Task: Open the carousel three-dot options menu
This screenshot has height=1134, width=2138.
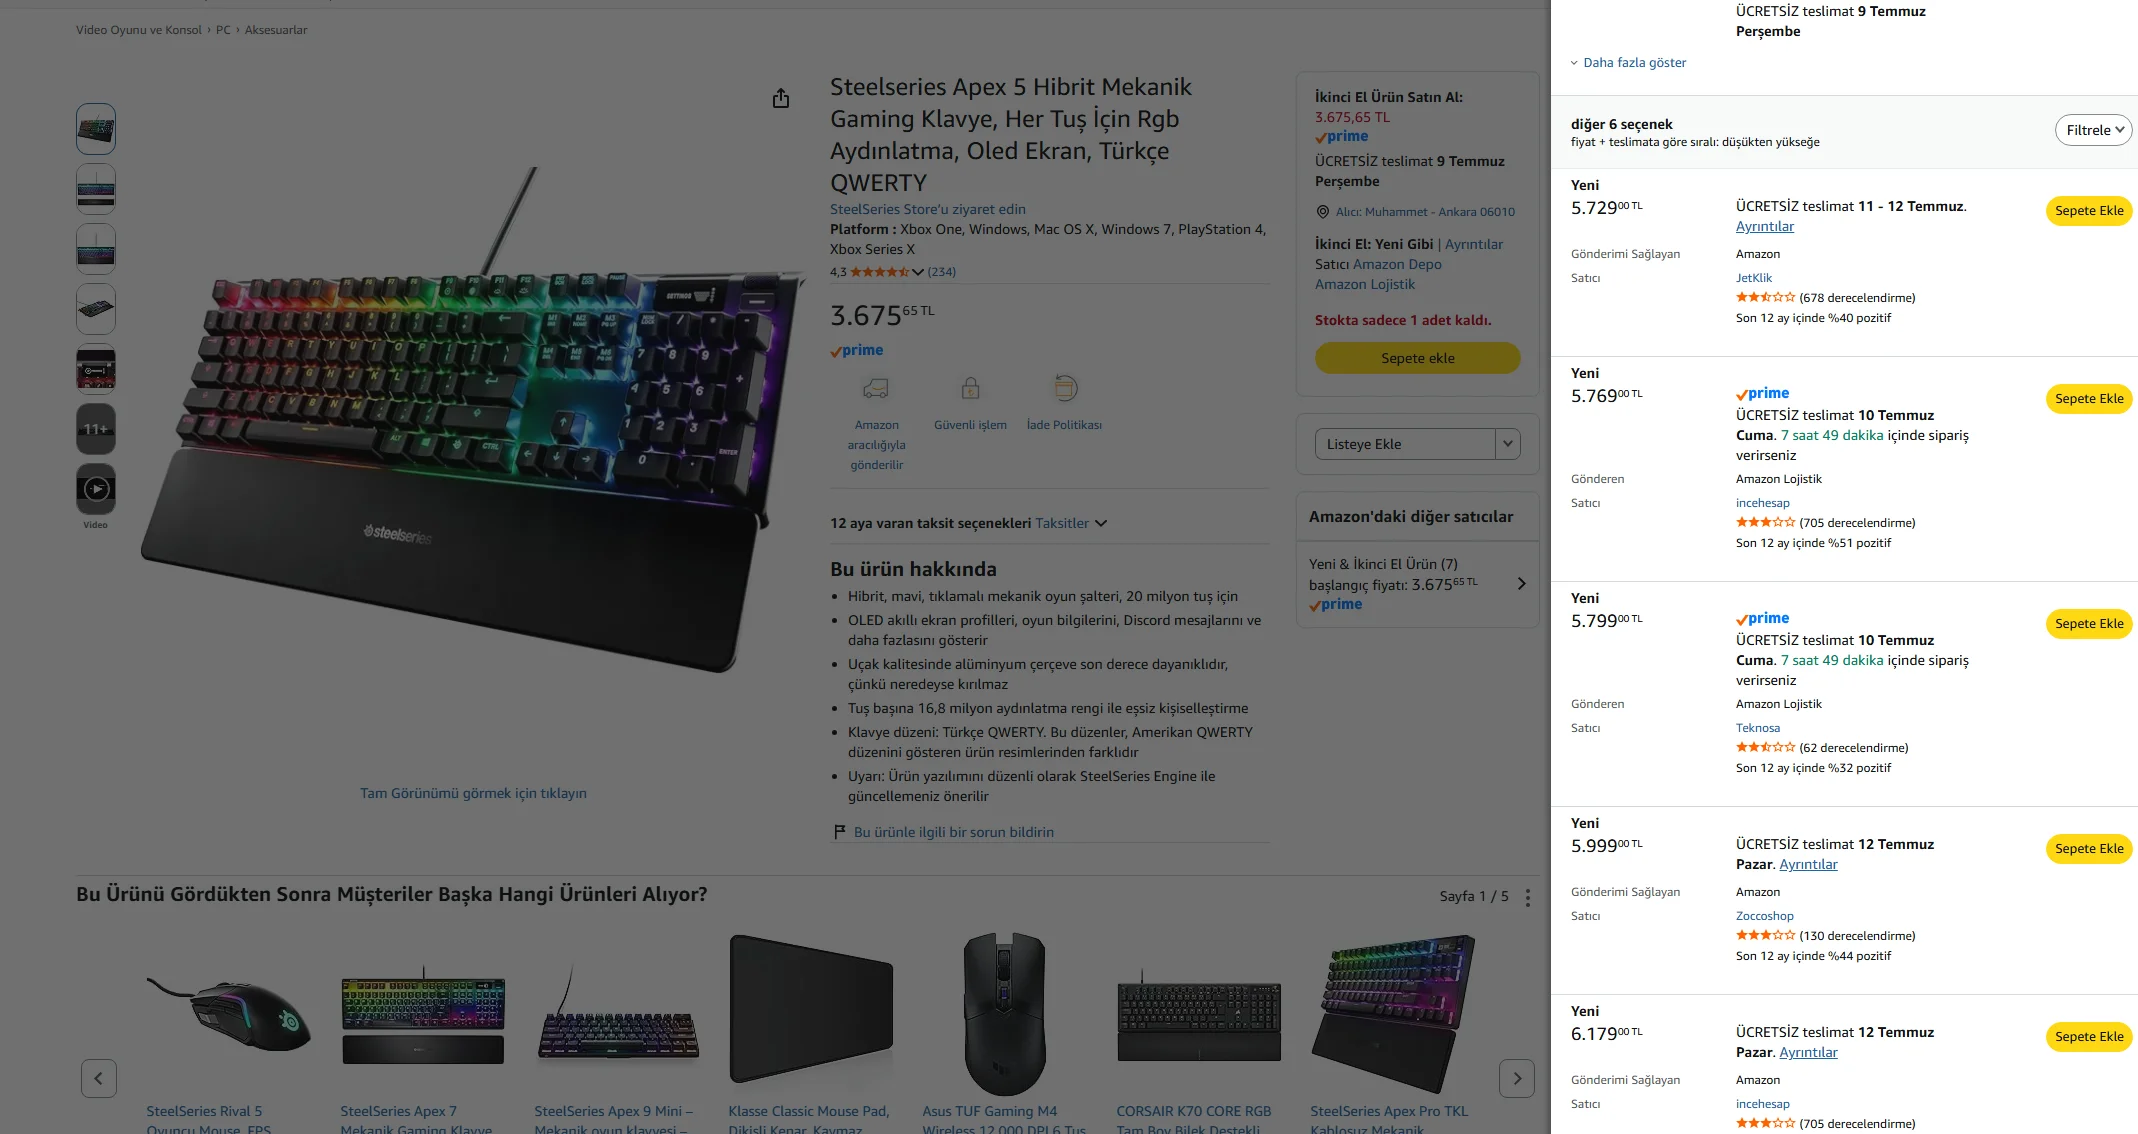Action: point(1527,897)
